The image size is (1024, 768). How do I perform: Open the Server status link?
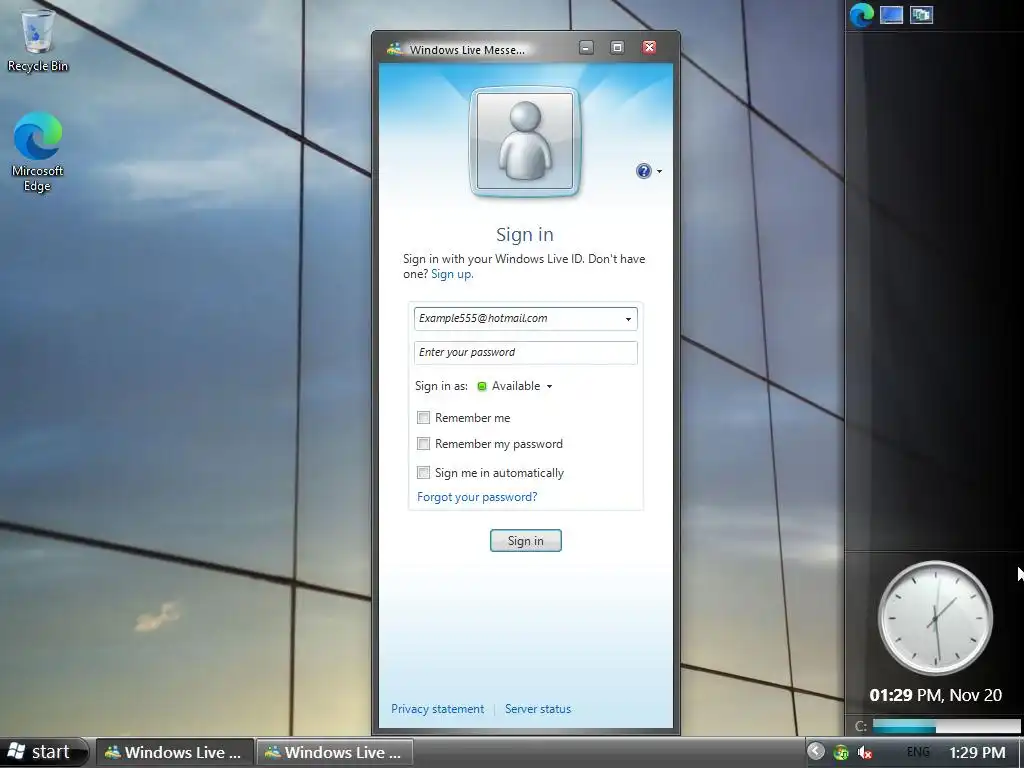pyautogui.click(x=538, y=709)
